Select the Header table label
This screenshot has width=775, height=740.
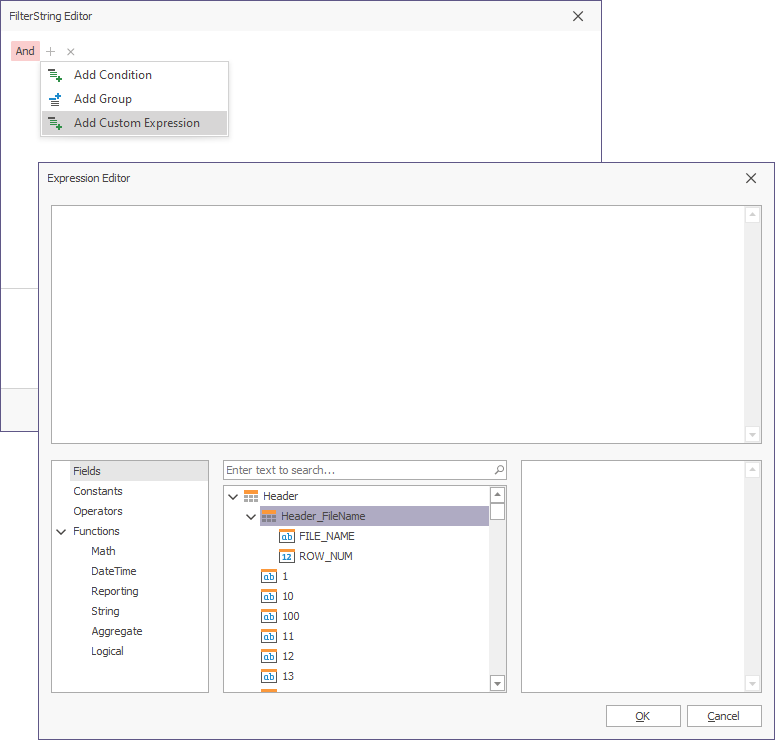tap(280, 496)
